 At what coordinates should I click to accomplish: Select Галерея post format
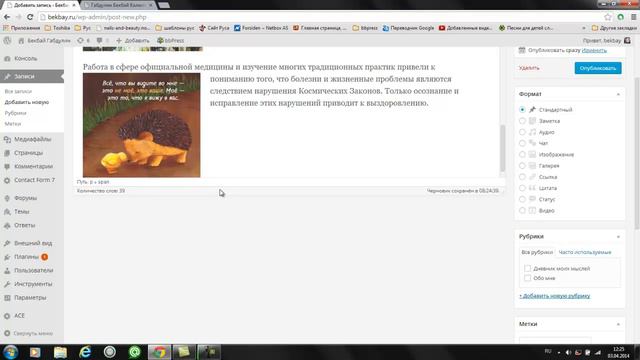click(522, 166)
